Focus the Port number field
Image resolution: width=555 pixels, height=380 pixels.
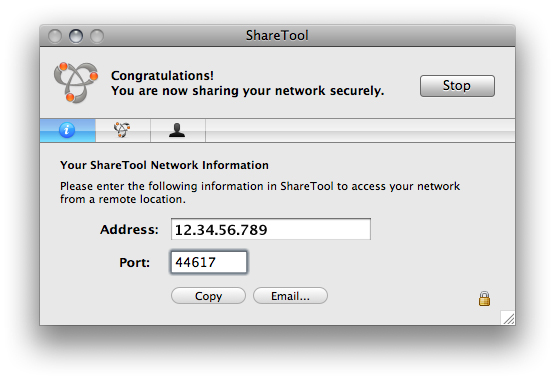(209, 262)
